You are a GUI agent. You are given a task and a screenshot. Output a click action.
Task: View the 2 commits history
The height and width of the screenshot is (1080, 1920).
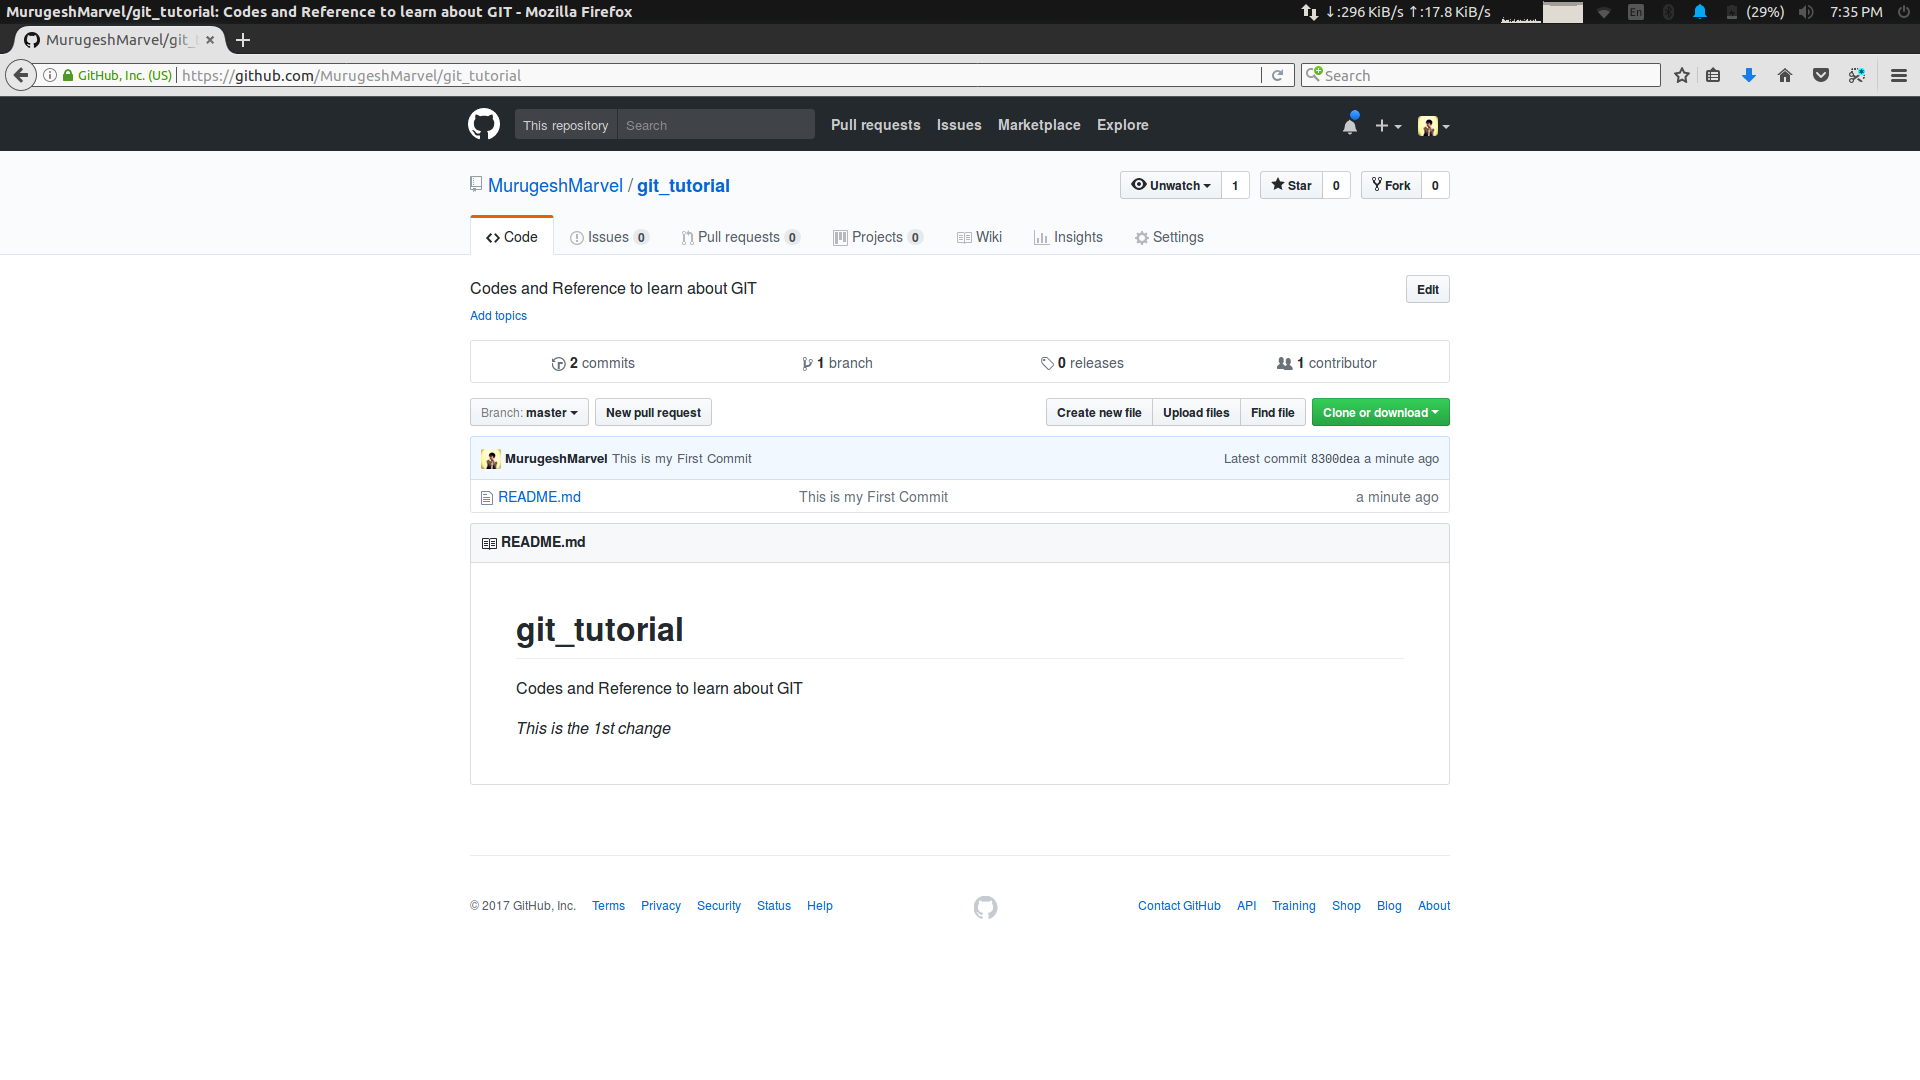click(593, 363)
